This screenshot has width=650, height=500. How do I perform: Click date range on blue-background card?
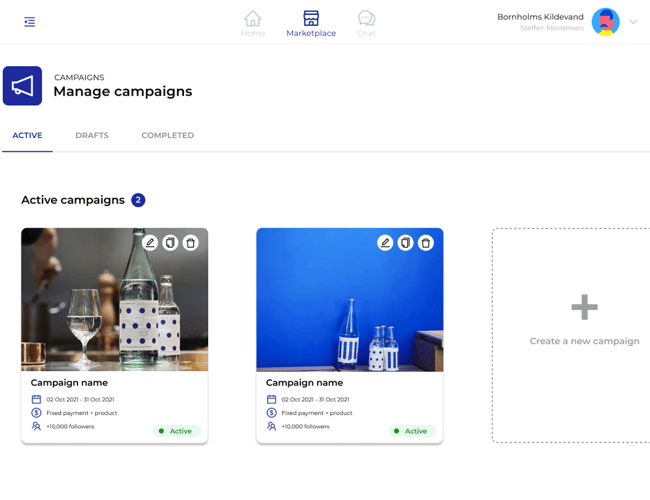315,399
